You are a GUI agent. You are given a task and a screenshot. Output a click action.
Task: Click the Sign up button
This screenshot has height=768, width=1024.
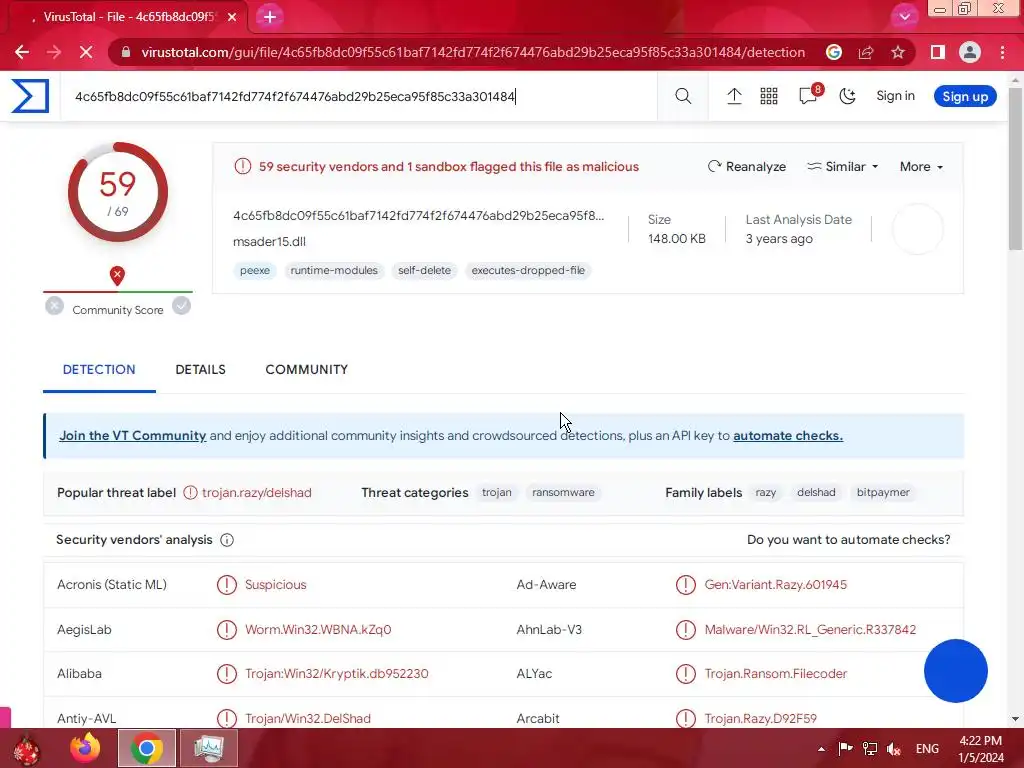coord(965,96)
